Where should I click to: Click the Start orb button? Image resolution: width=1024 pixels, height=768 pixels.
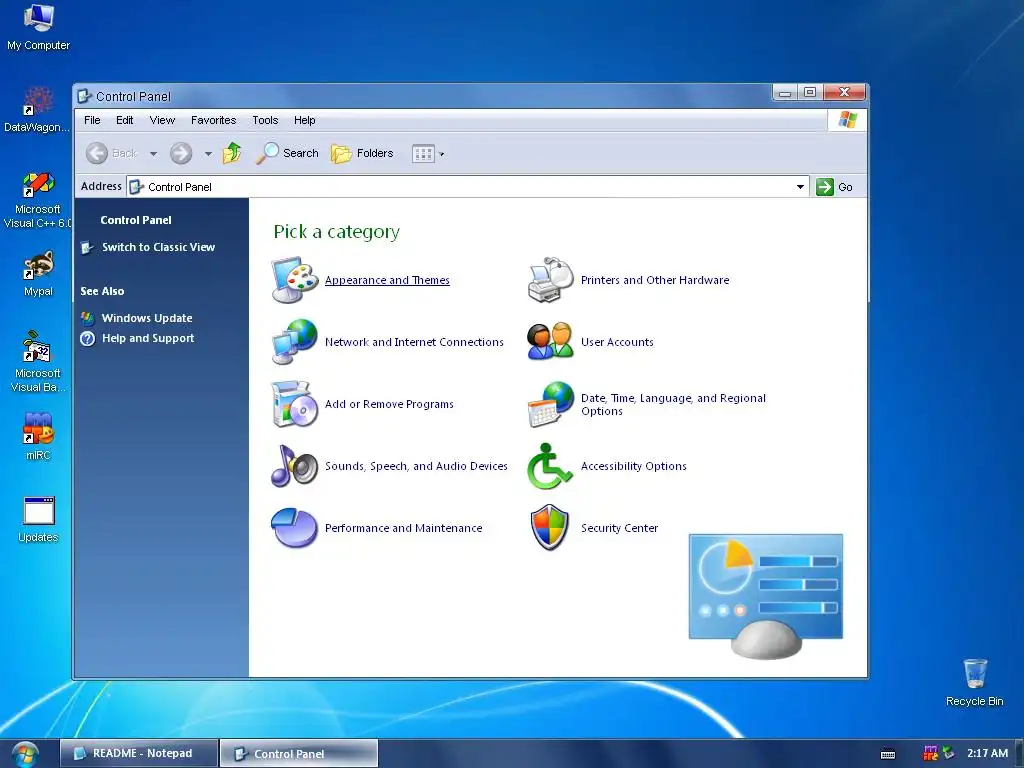click(24, 754)
